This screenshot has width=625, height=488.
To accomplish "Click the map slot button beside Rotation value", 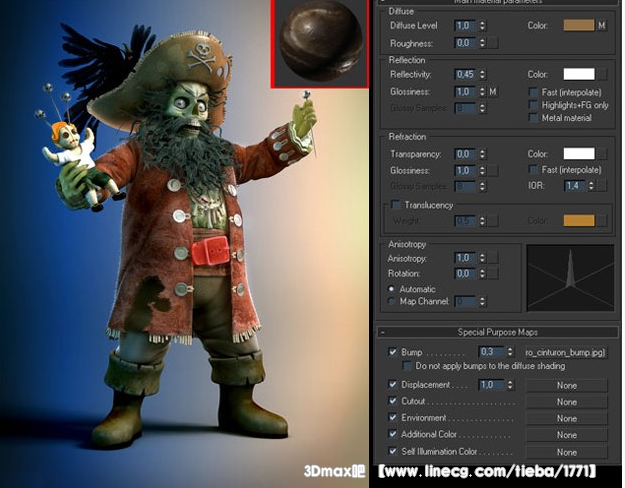I will 493,274.
